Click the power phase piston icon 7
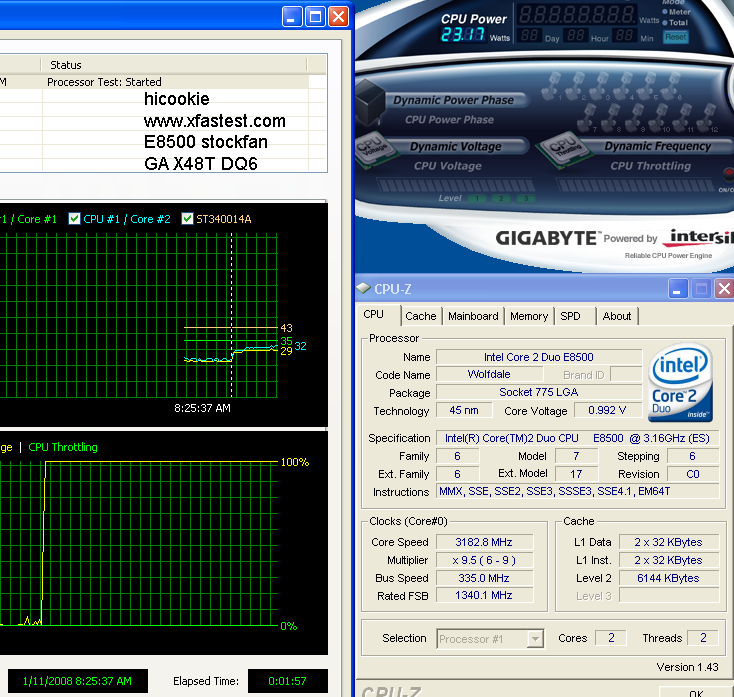734x697 pixels. [x=587, y=117]
